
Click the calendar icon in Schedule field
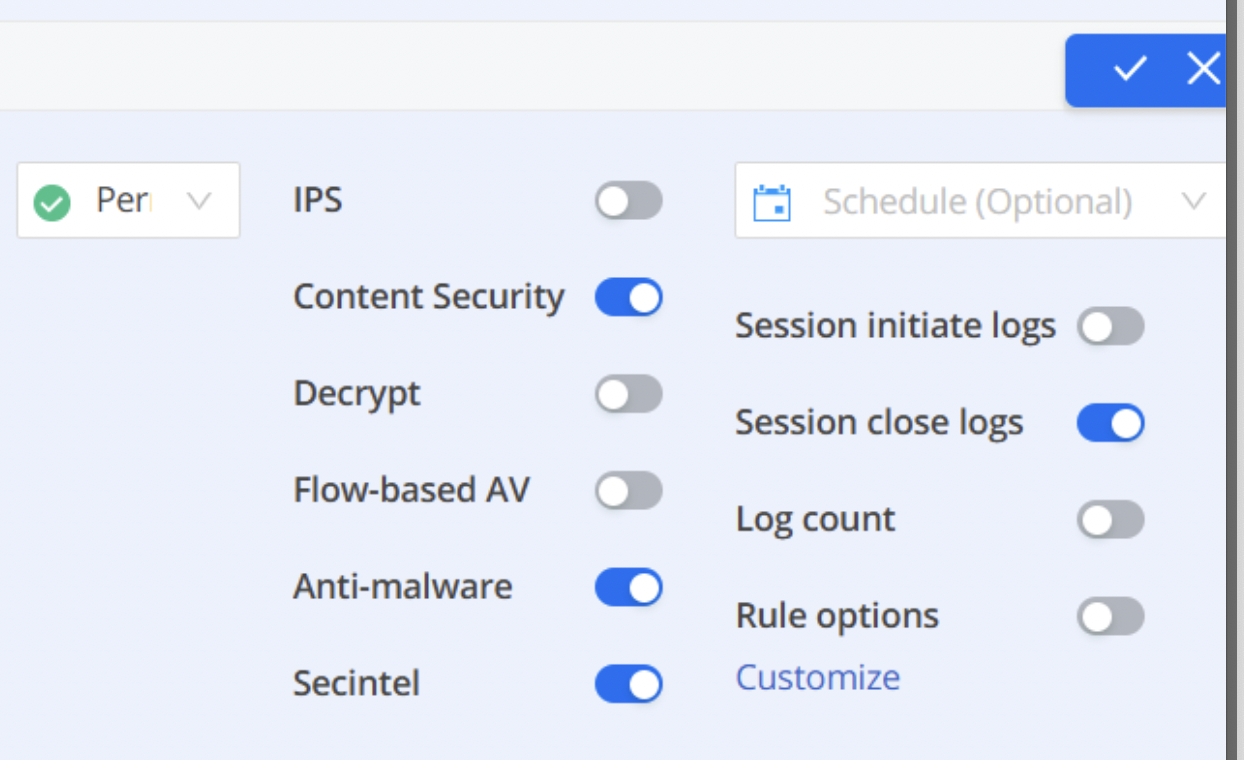tap(772, 202)
